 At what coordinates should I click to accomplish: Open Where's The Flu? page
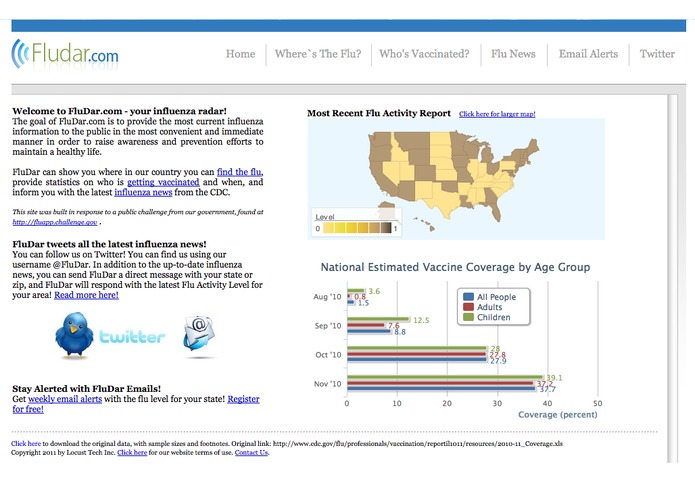318,54
